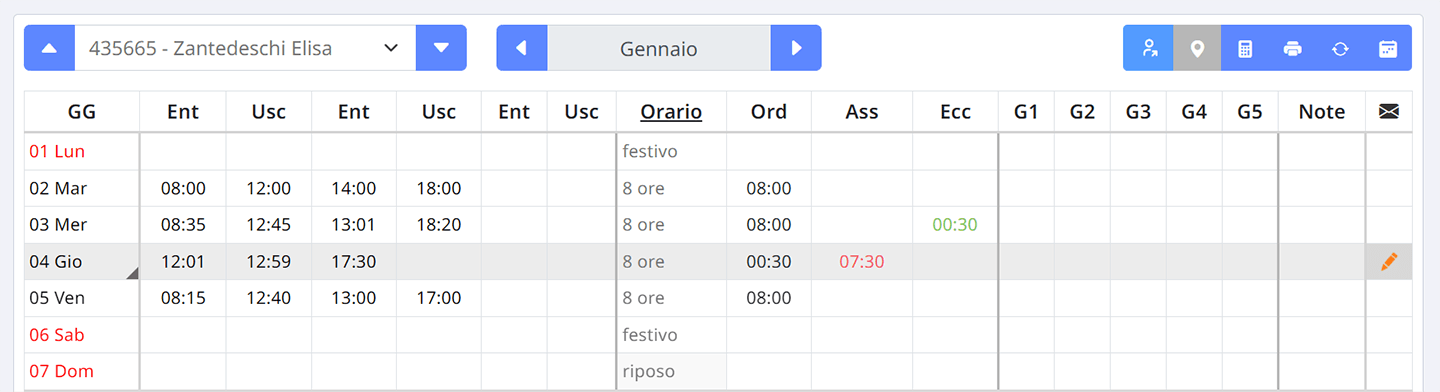1440x392 pixels.
Task: Open the employee dropdown Zantedeschi Elisa
Action: [245, 48]
